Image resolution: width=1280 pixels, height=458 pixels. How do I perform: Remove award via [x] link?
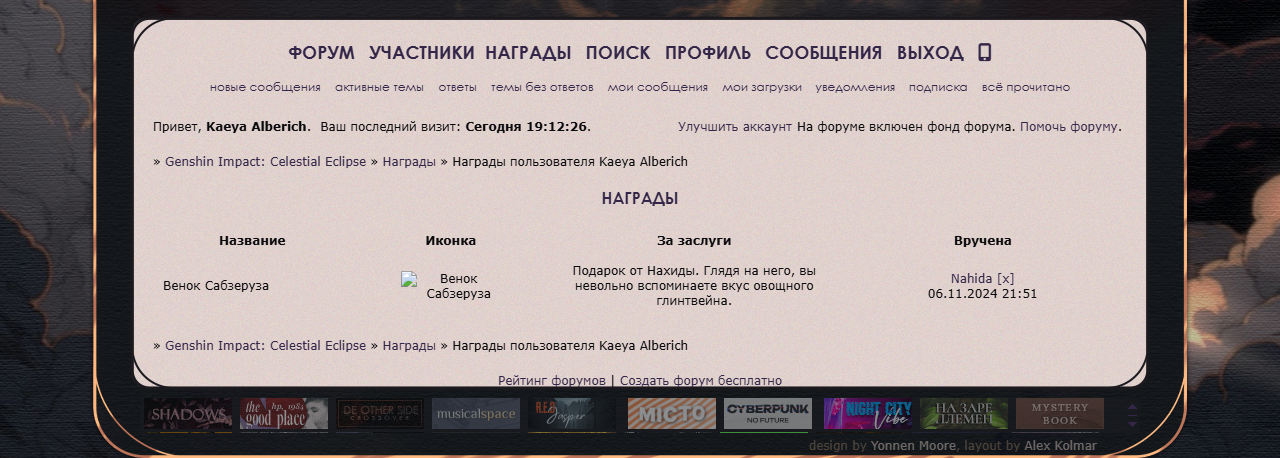tap(1005, 279)
